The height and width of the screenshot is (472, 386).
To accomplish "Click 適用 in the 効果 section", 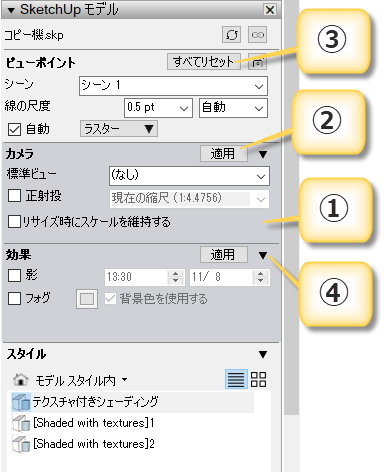I will [x=224, y=255].
